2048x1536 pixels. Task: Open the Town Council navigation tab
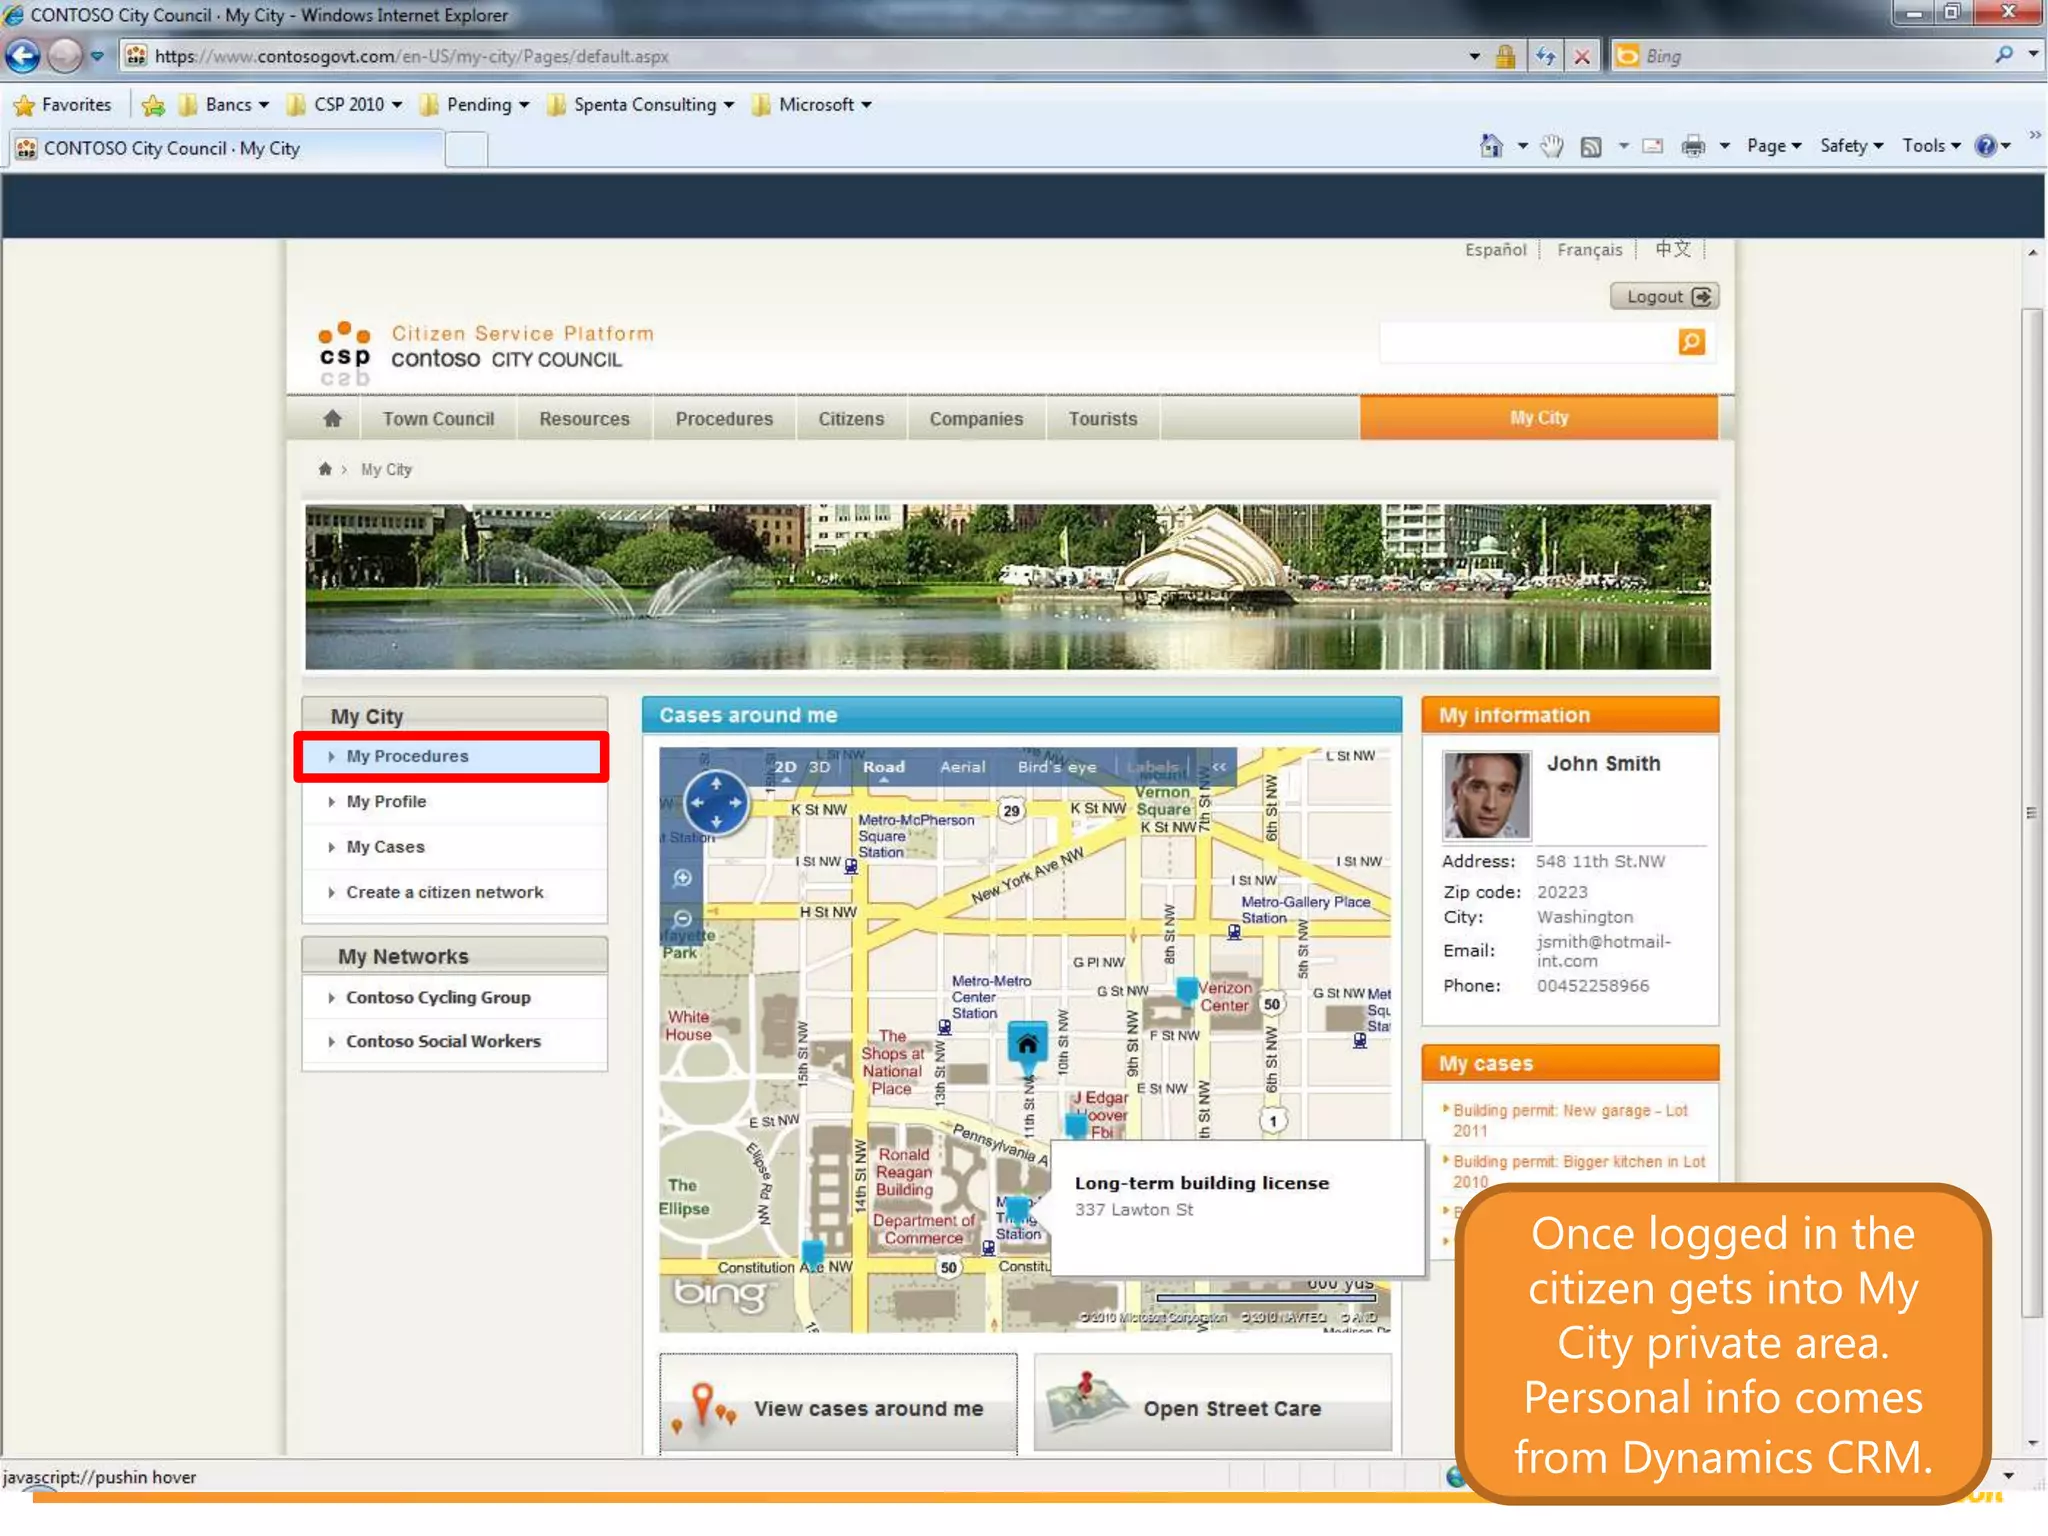coord(438,419)
